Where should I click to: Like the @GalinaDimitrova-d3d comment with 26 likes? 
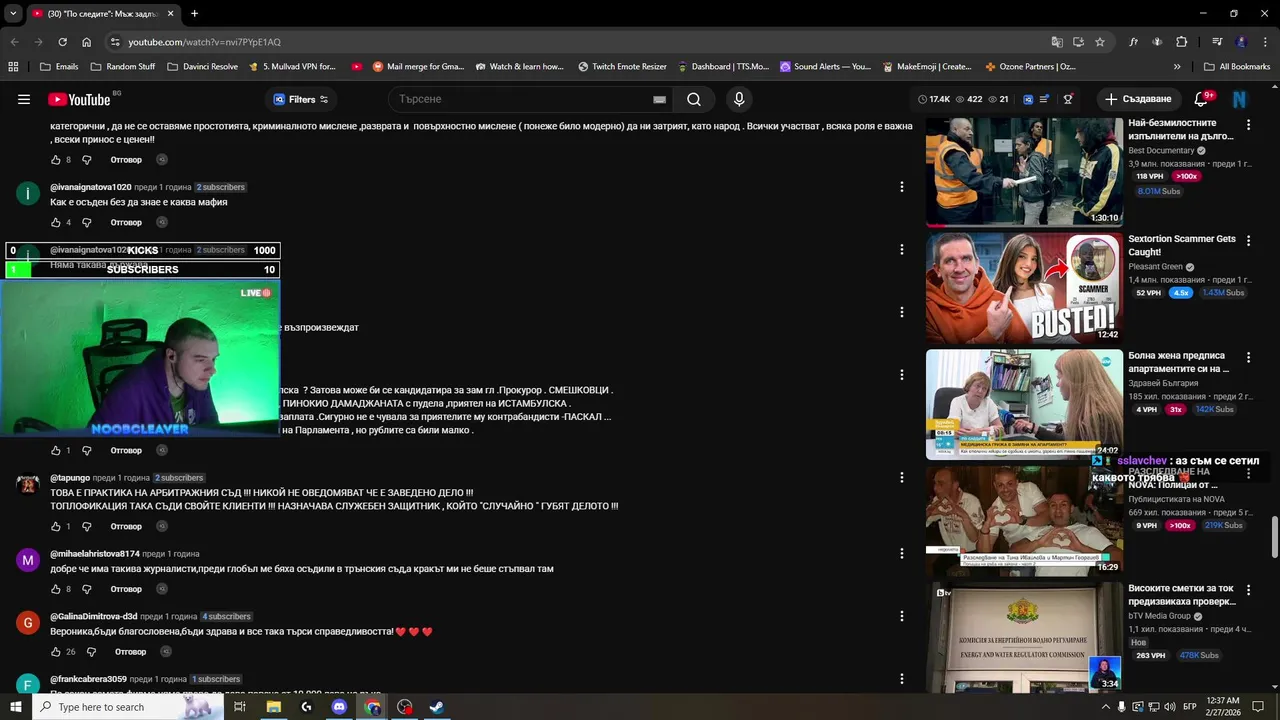pyautogui.click(x=56, y=652)
